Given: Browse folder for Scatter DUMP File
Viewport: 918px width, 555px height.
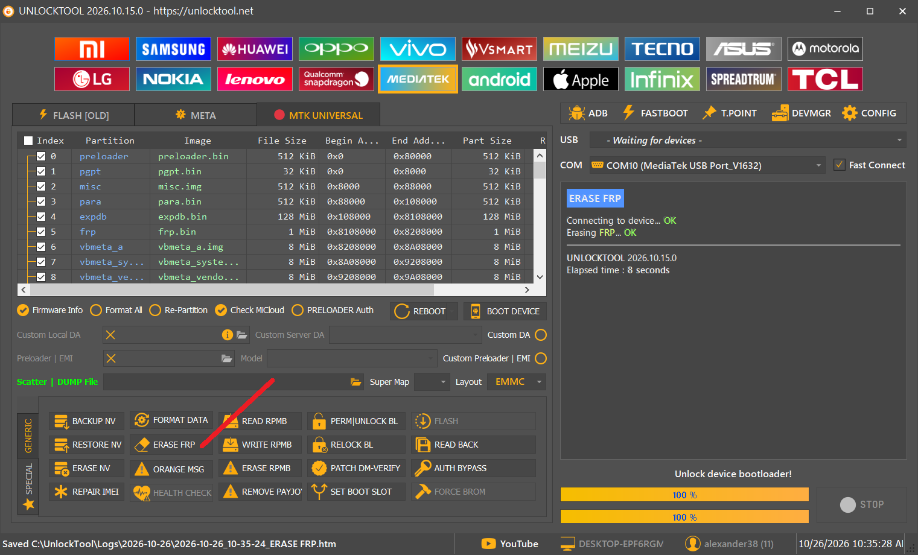Looking at the screenshot, I should (355, 382).
